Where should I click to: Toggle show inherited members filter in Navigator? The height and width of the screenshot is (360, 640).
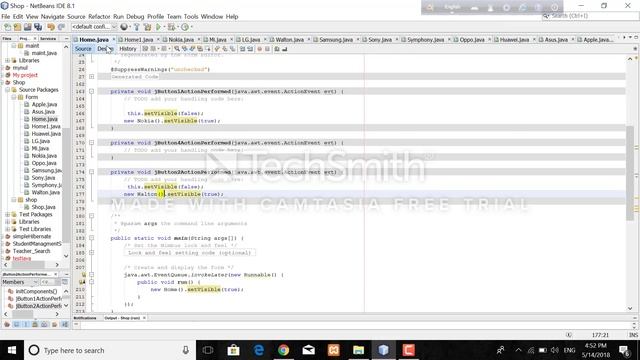[x=7, y=324]
